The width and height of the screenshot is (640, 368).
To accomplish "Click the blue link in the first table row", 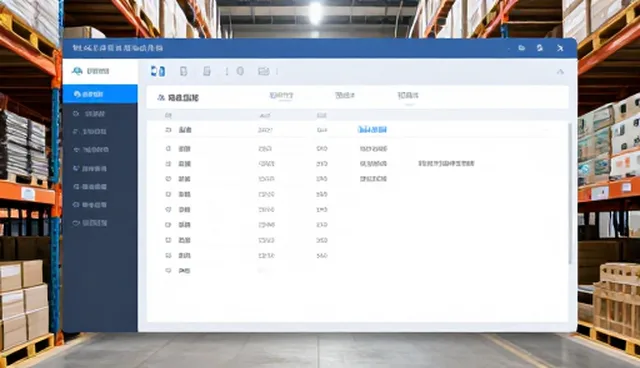I will (x=372, y=130).
